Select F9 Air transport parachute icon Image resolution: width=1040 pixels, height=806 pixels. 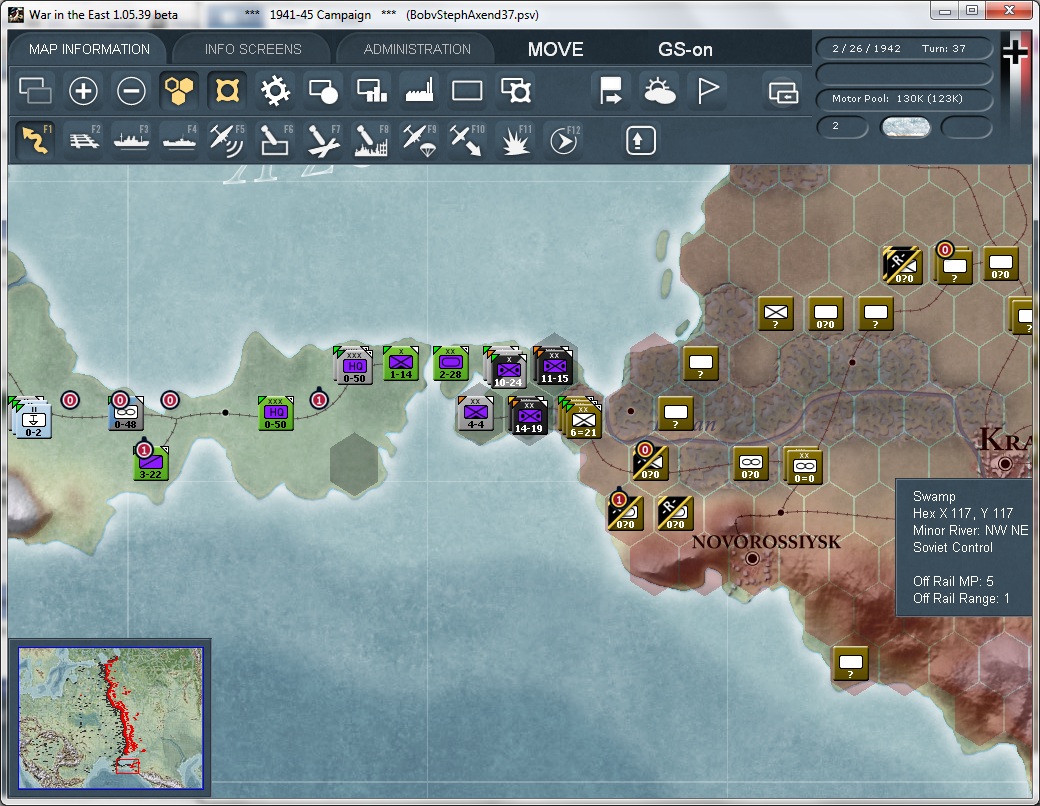[x=419, y=140]
